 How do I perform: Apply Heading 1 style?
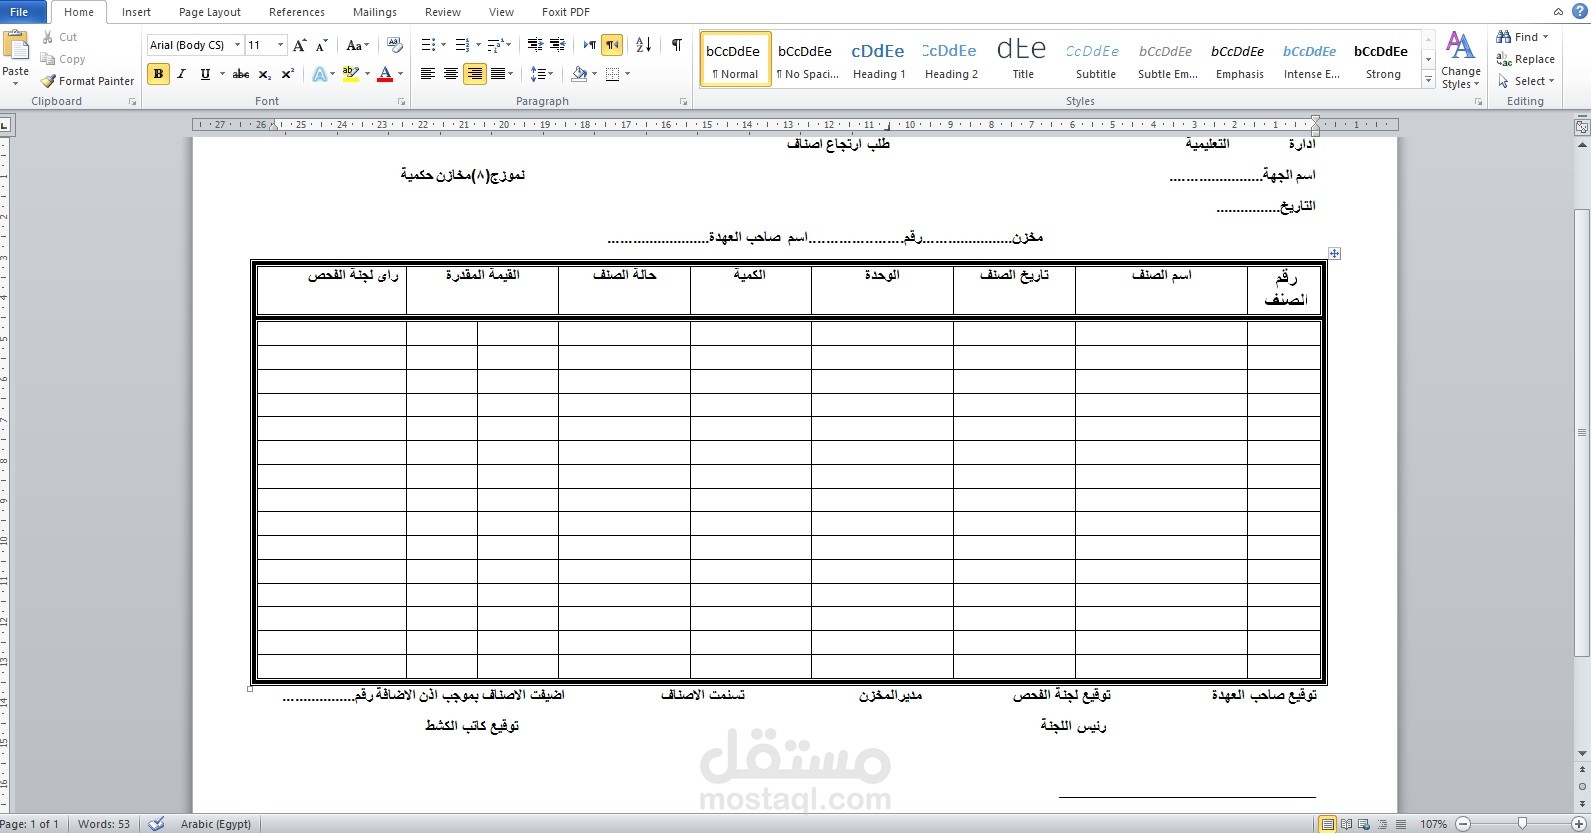click(x=878, y=60)
